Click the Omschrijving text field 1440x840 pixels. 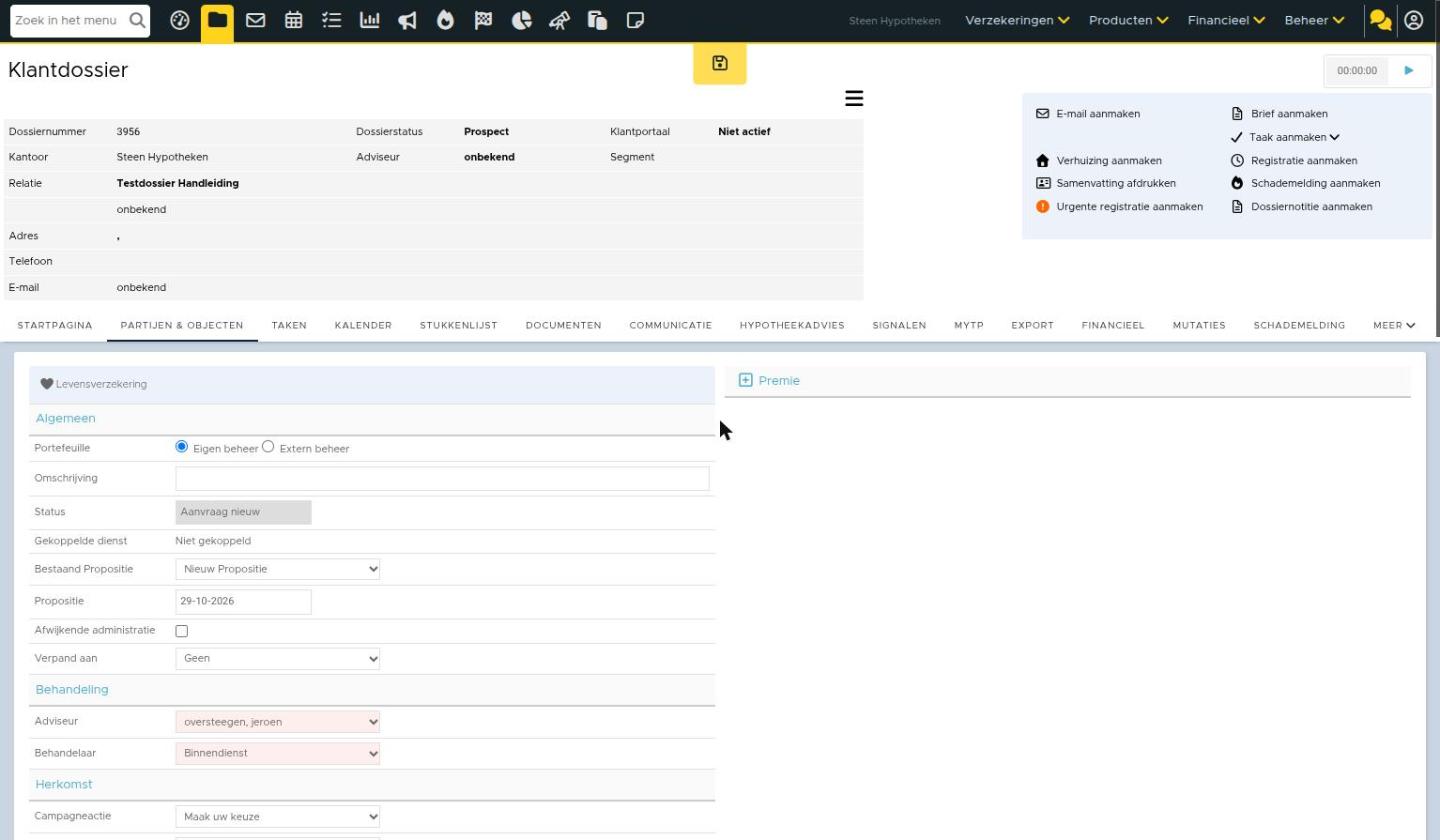tap(442, 478)
